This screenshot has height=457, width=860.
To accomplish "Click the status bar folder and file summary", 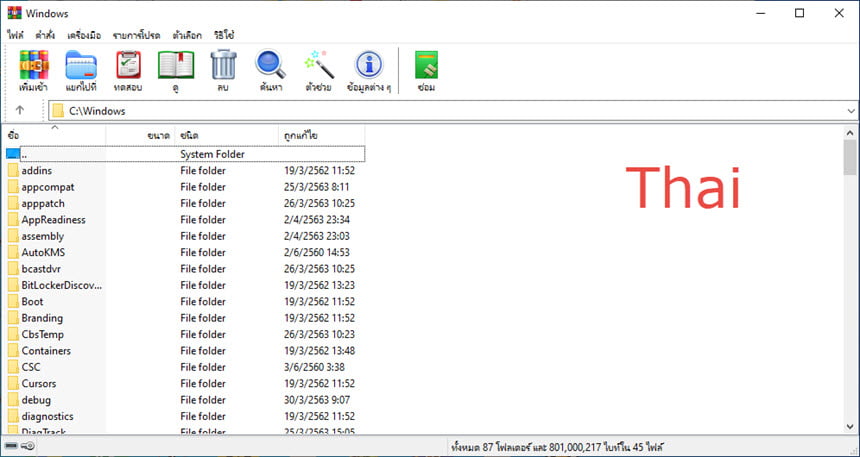I will [x=558, y=447].
